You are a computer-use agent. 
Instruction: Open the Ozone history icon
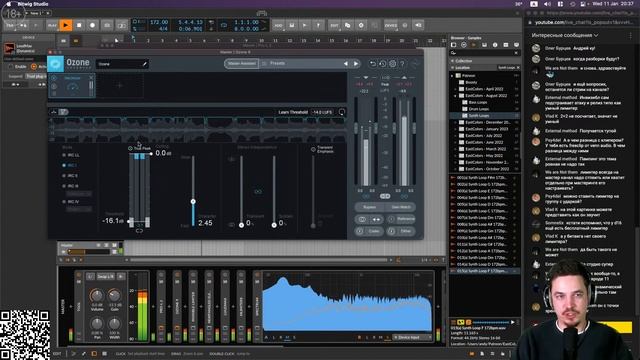coord(382,64)
